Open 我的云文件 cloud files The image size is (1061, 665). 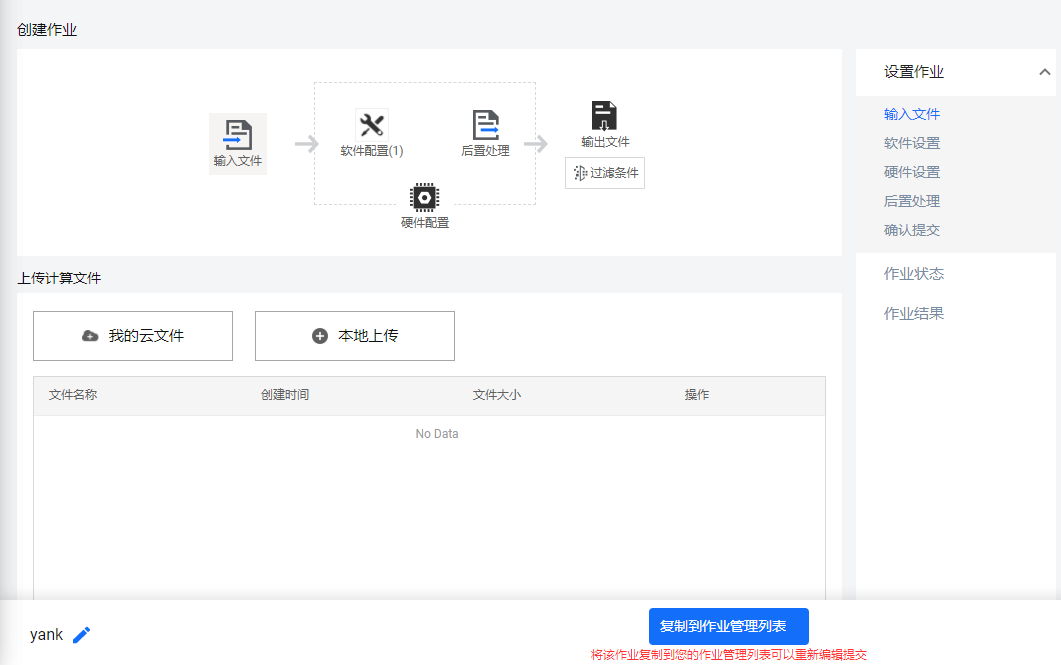[133, 336]
